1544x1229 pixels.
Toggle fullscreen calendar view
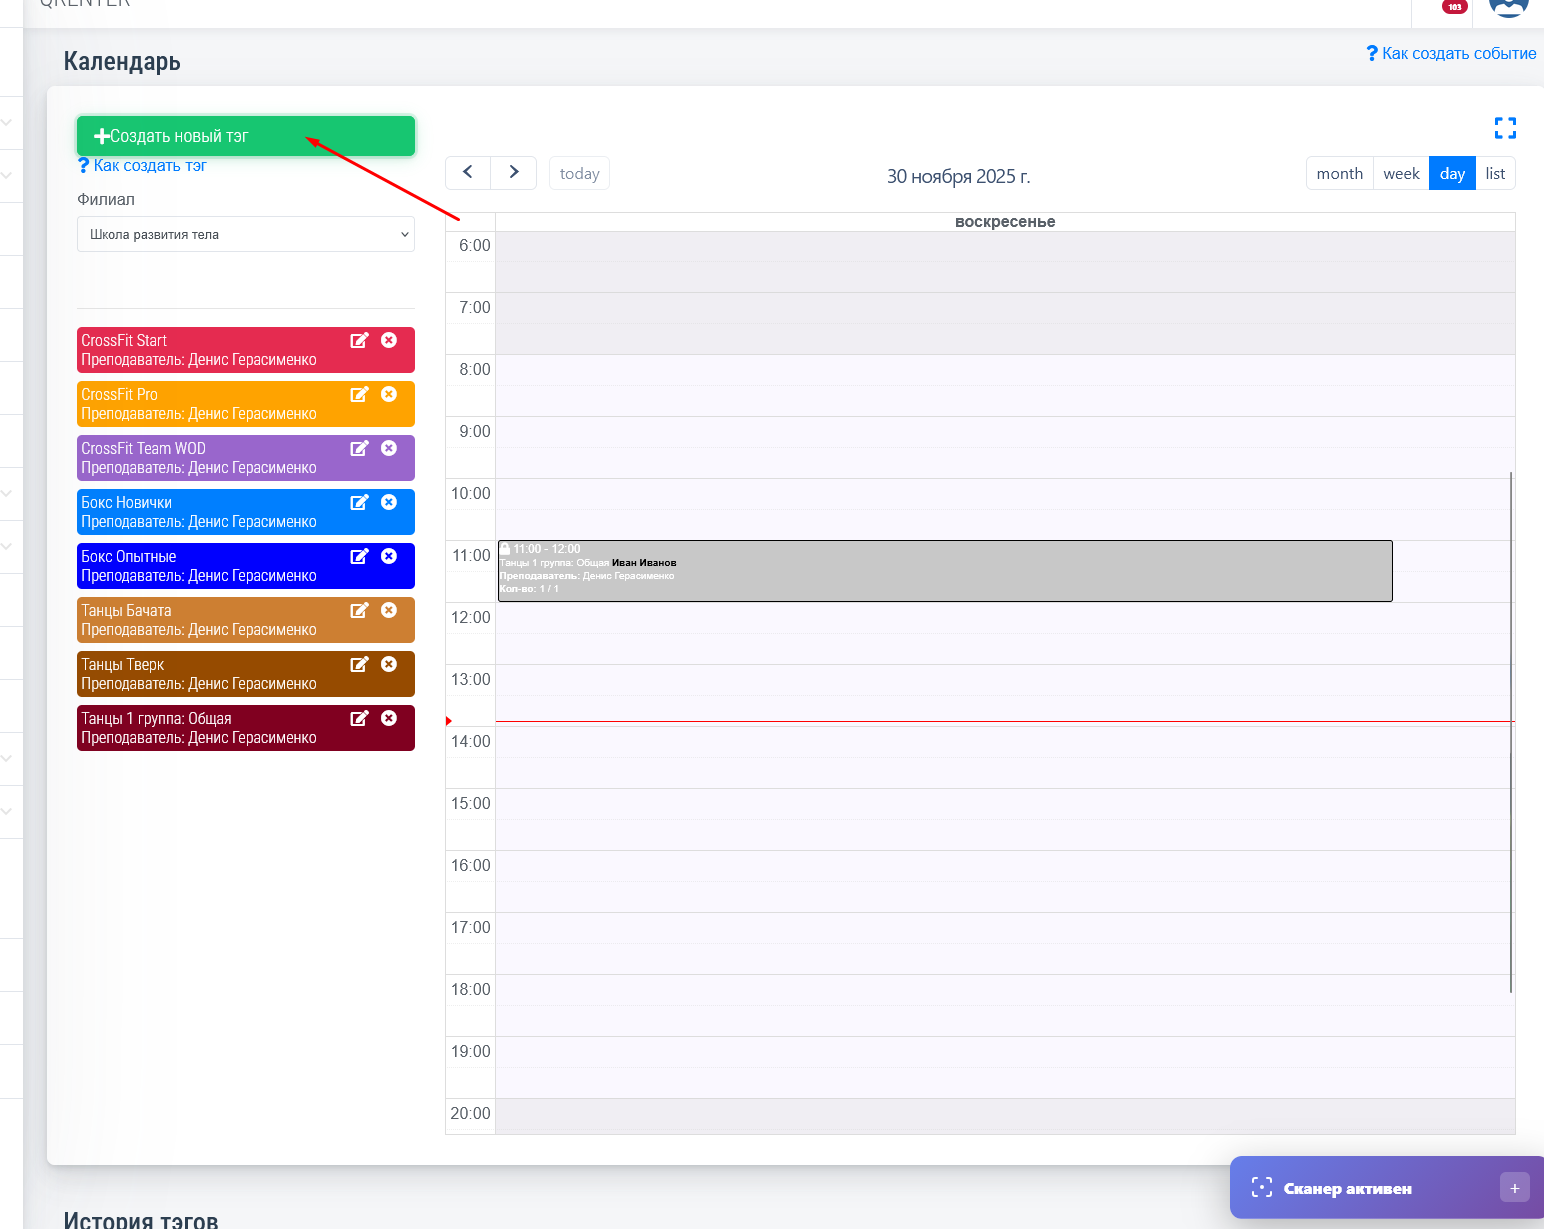(x=1505, y=128)
